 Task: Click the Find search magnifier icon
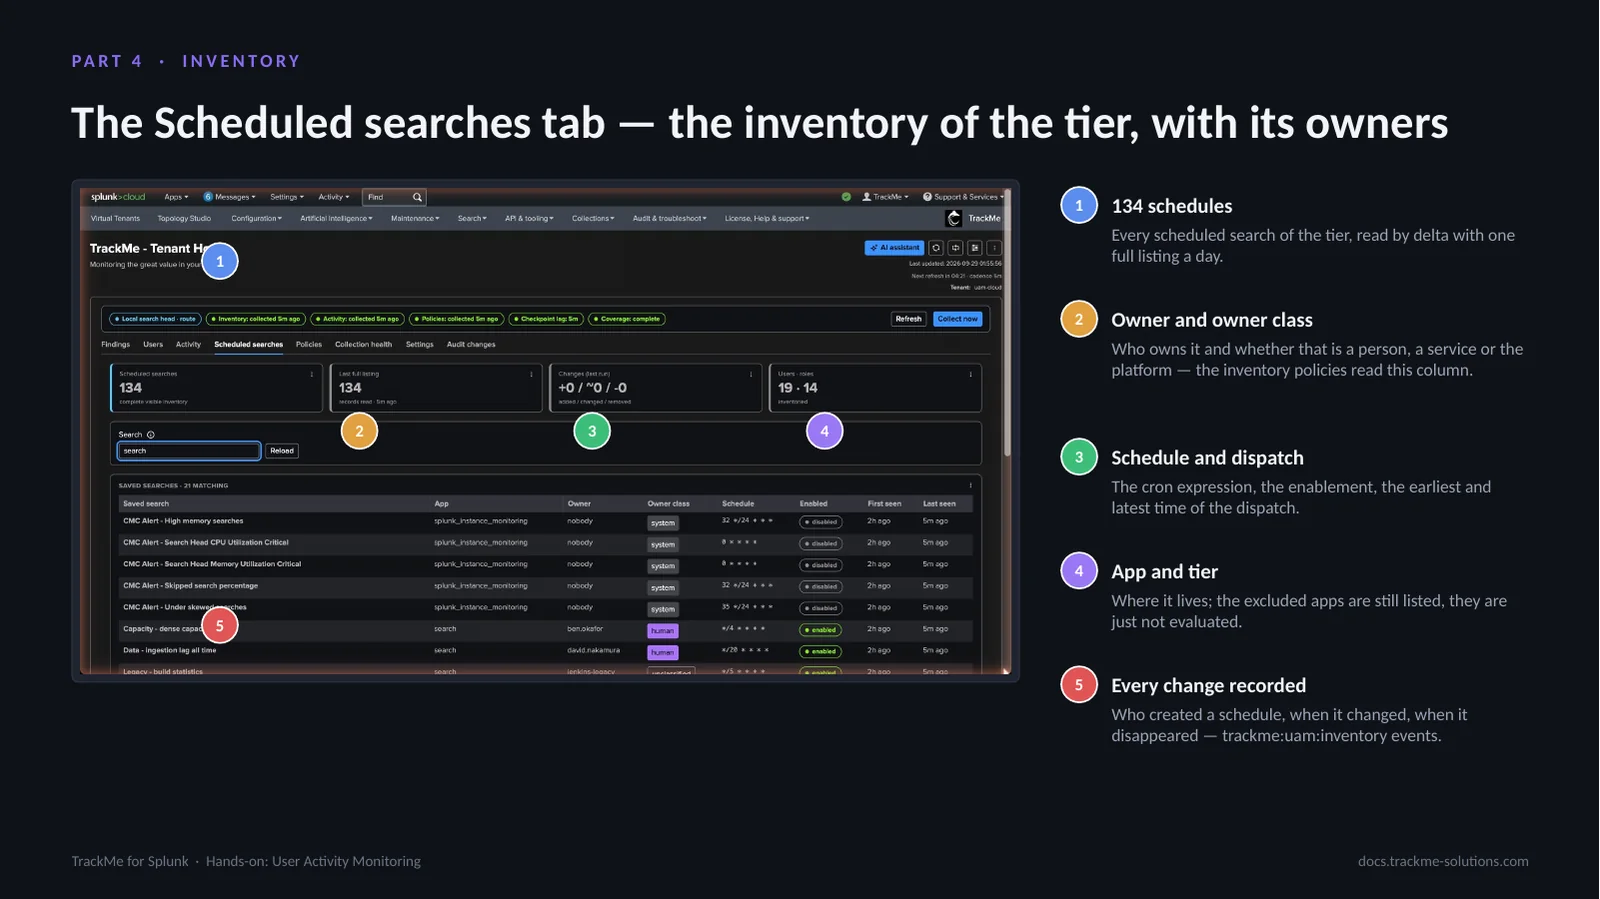(417, 197)
